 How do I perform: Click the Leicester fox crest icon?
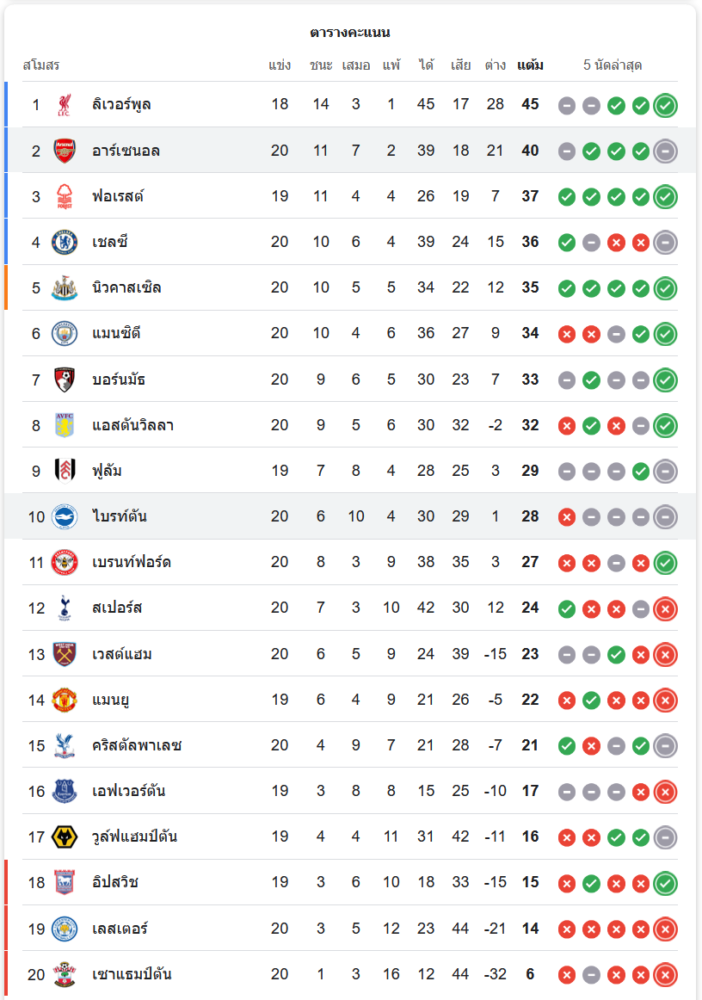[65, 928]
